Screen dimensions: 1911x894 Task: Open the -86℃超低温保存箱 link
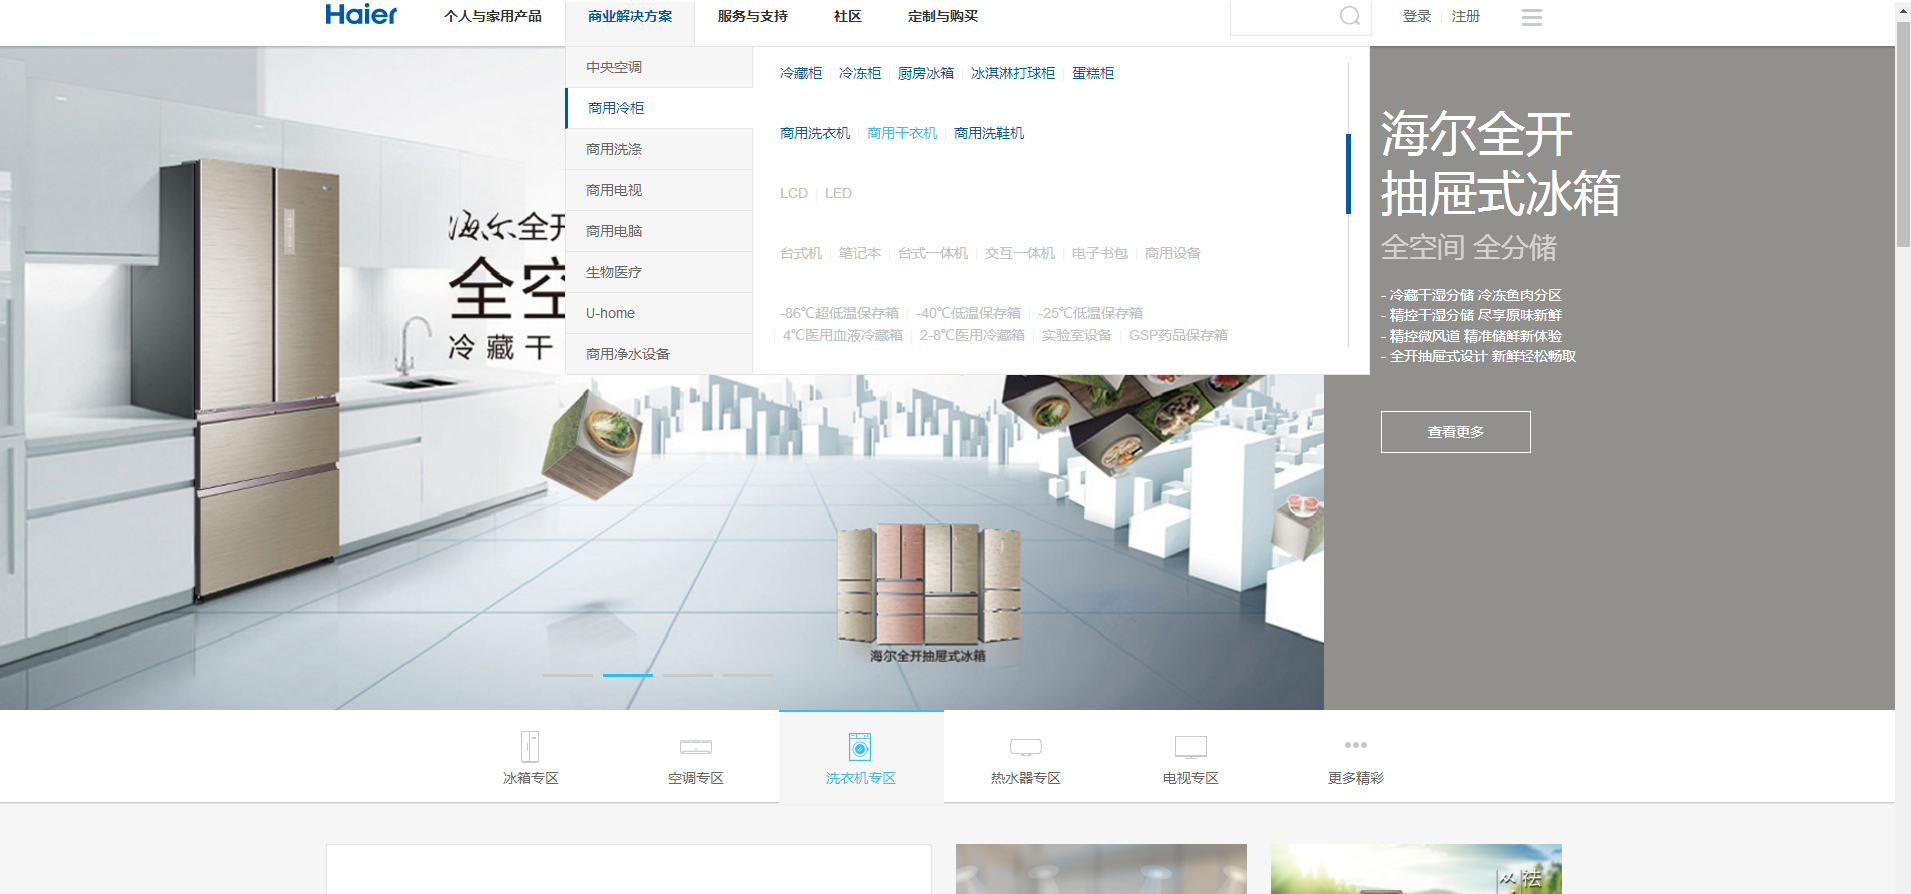point(839,313)
